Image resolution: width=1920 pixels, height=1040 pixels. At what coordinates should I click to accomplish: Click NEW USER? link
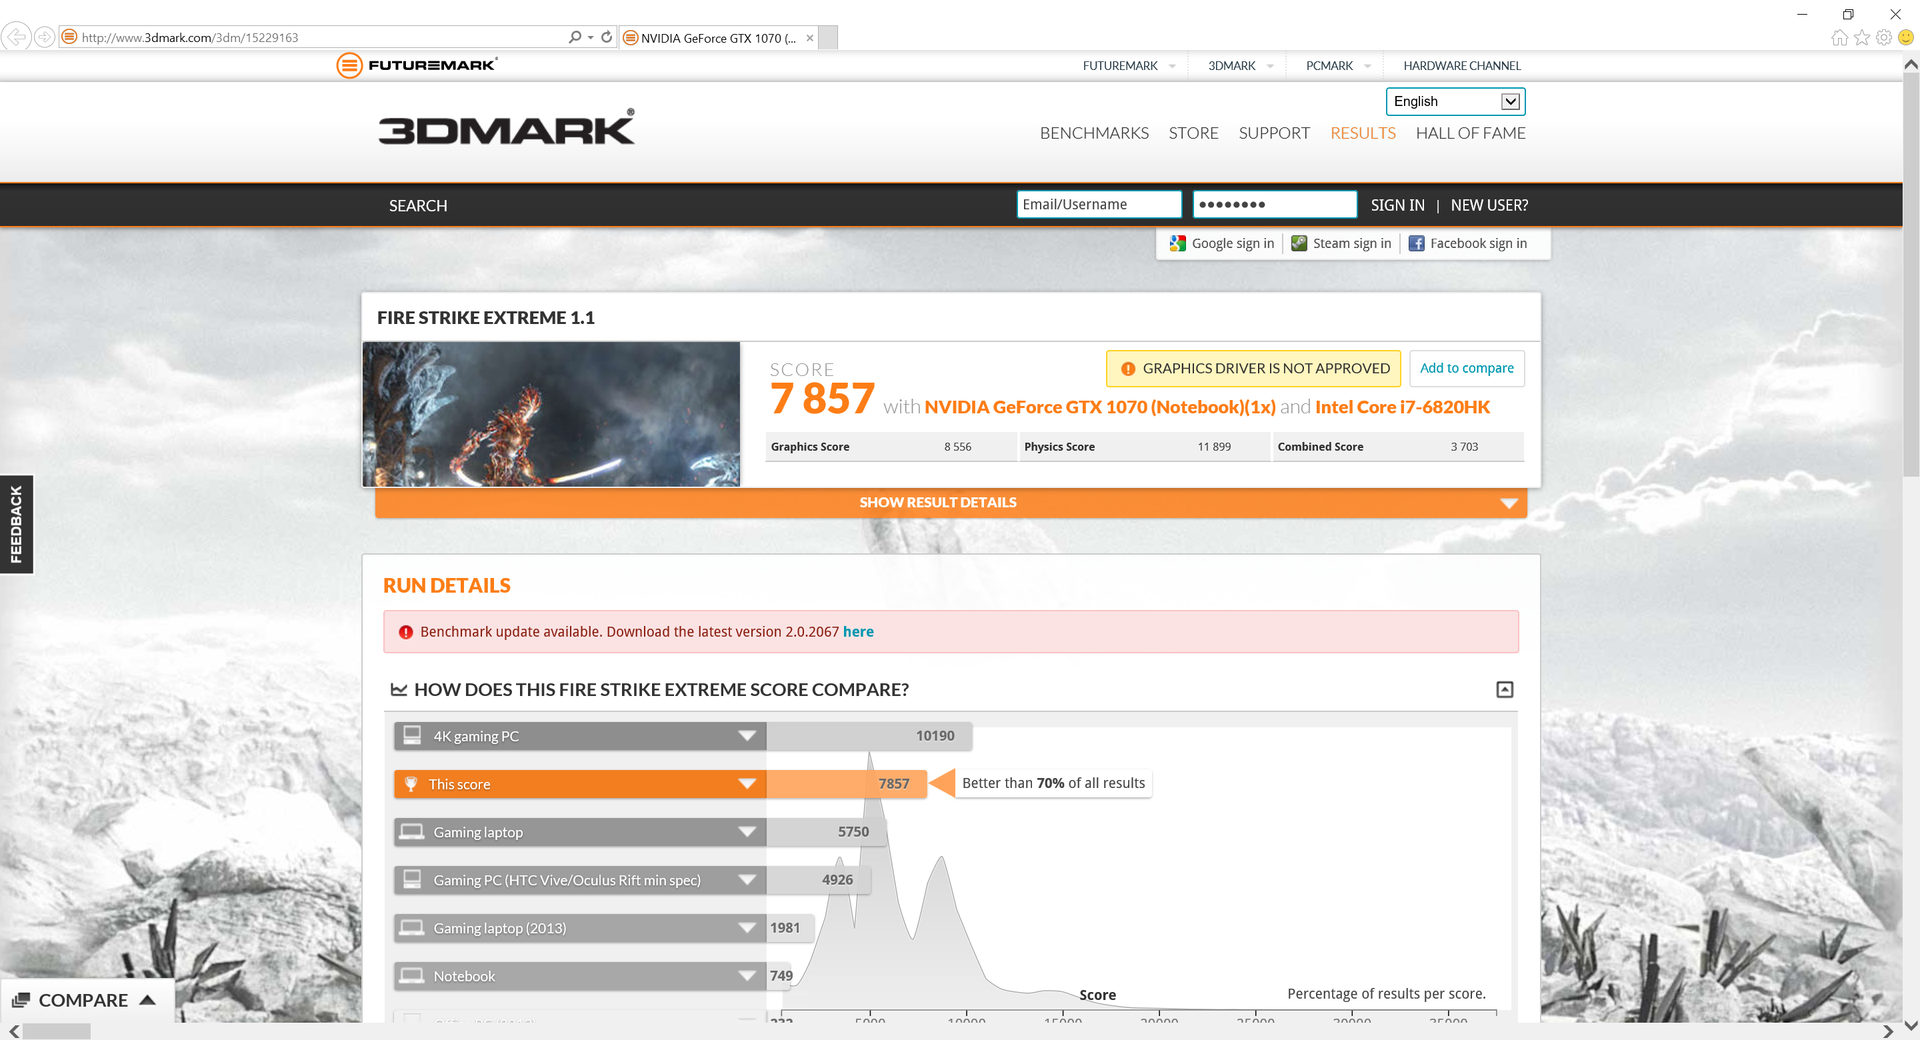pyautogui.click(x=1489, y=205)
